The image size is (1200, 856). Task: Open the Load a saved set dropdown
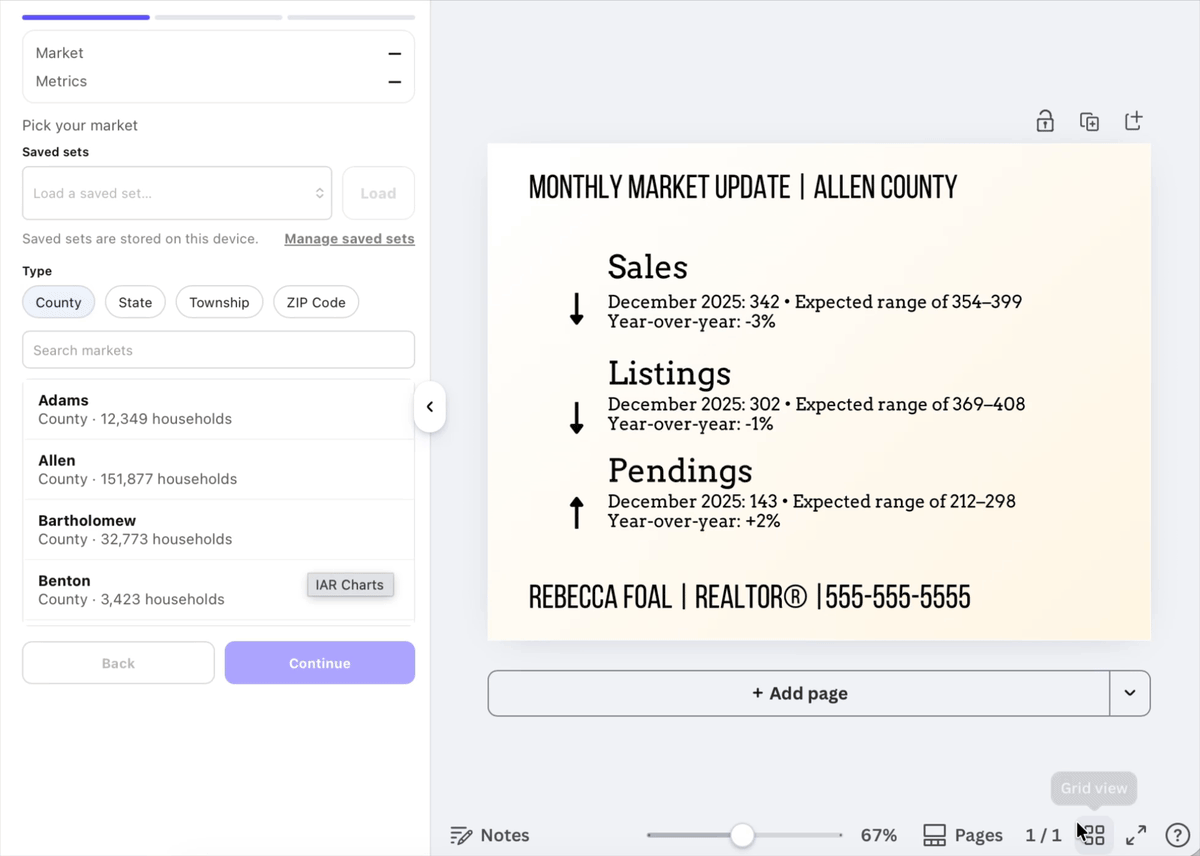177,193
